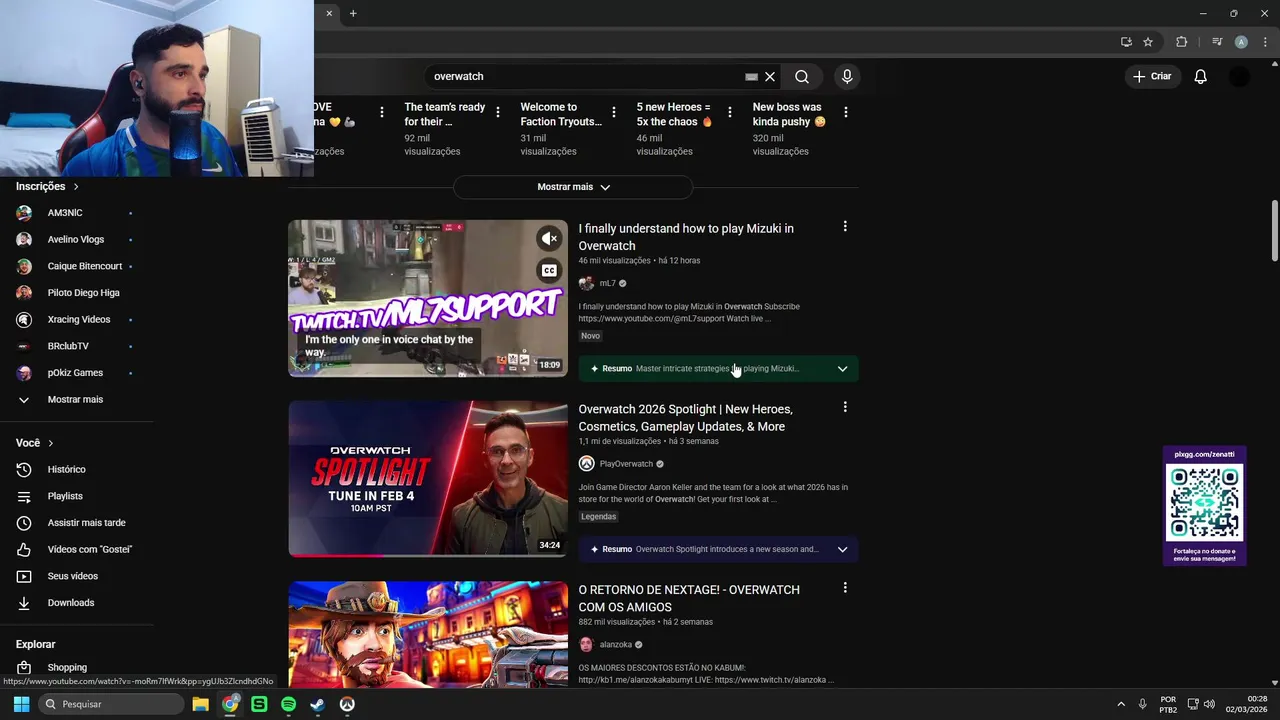This screenshot has width=1280, height=720.
Task: Toggle captions on the Mizuki video preview
Action: (x=549, y=270)
